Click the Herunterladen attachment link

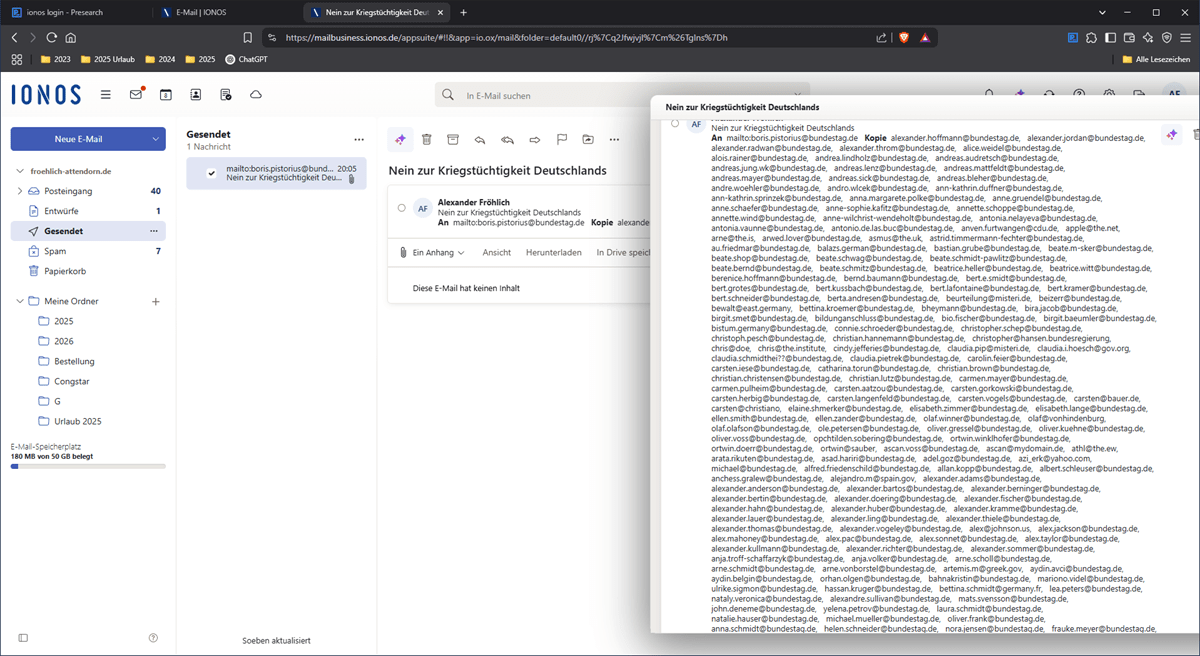(x=553, y=253)
